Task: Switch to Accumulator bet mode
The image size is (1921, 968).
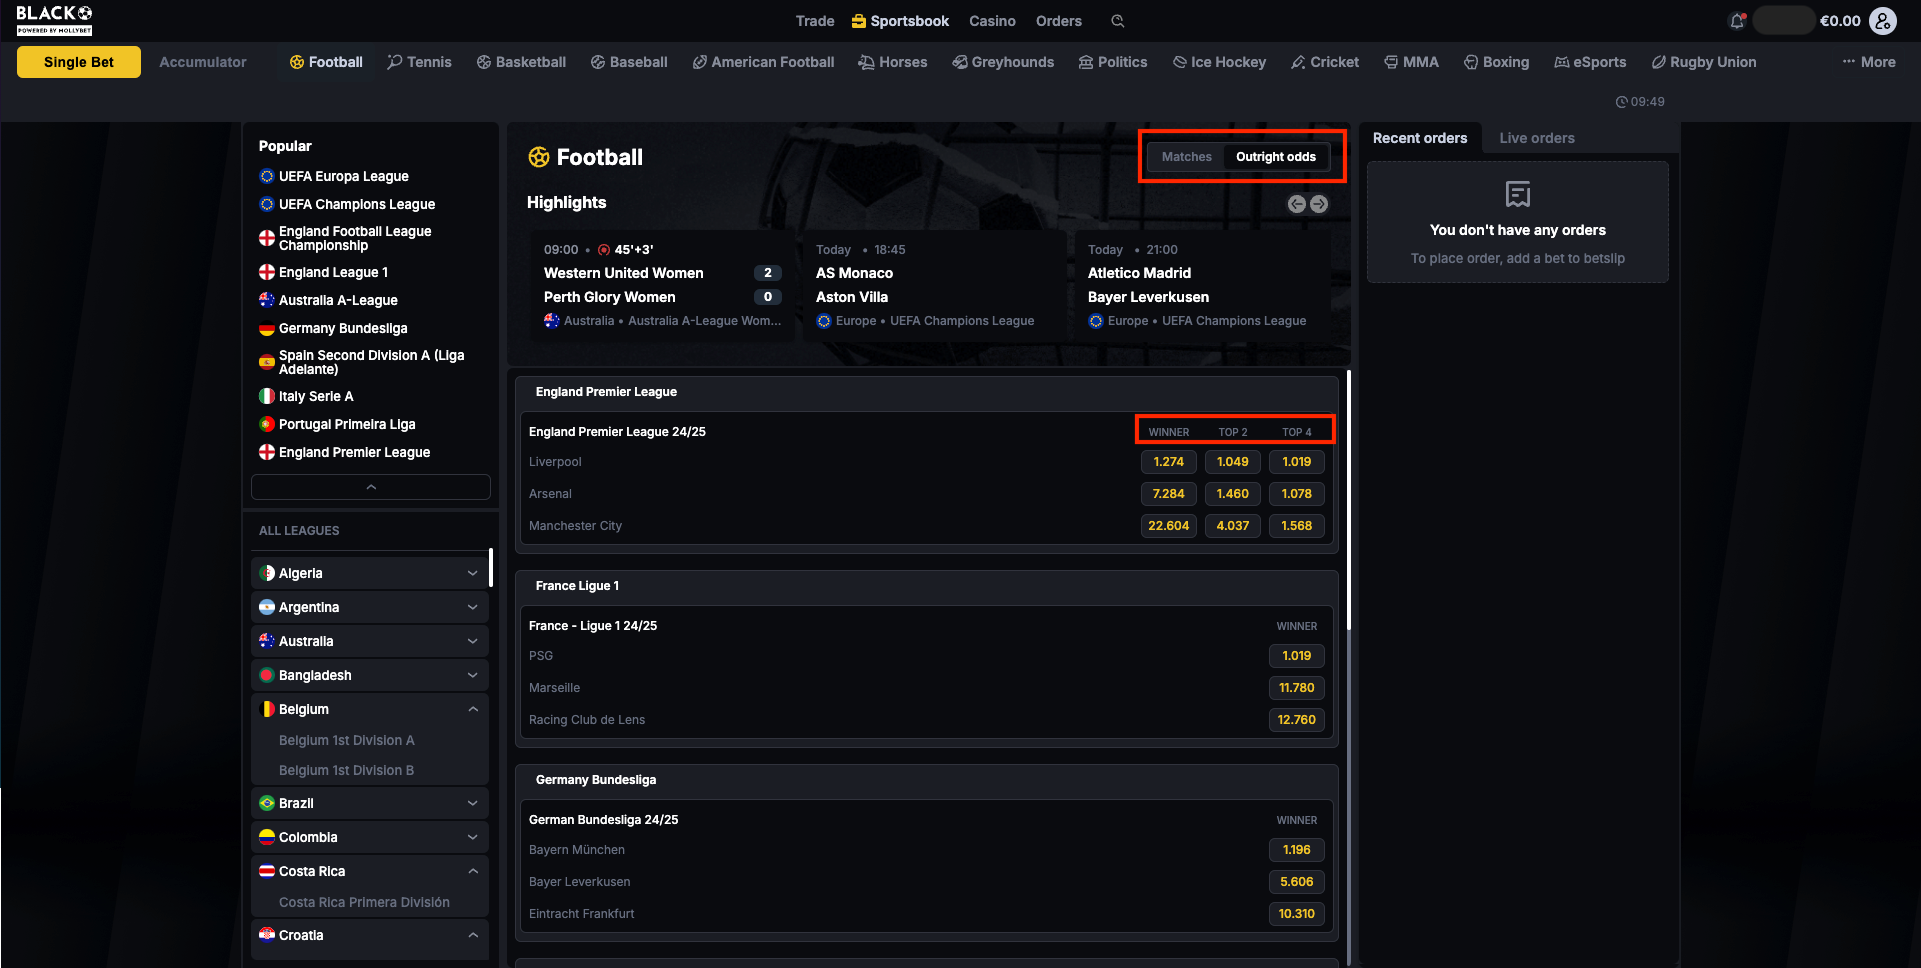Action: pyautogui.click(x=202, y=62)
